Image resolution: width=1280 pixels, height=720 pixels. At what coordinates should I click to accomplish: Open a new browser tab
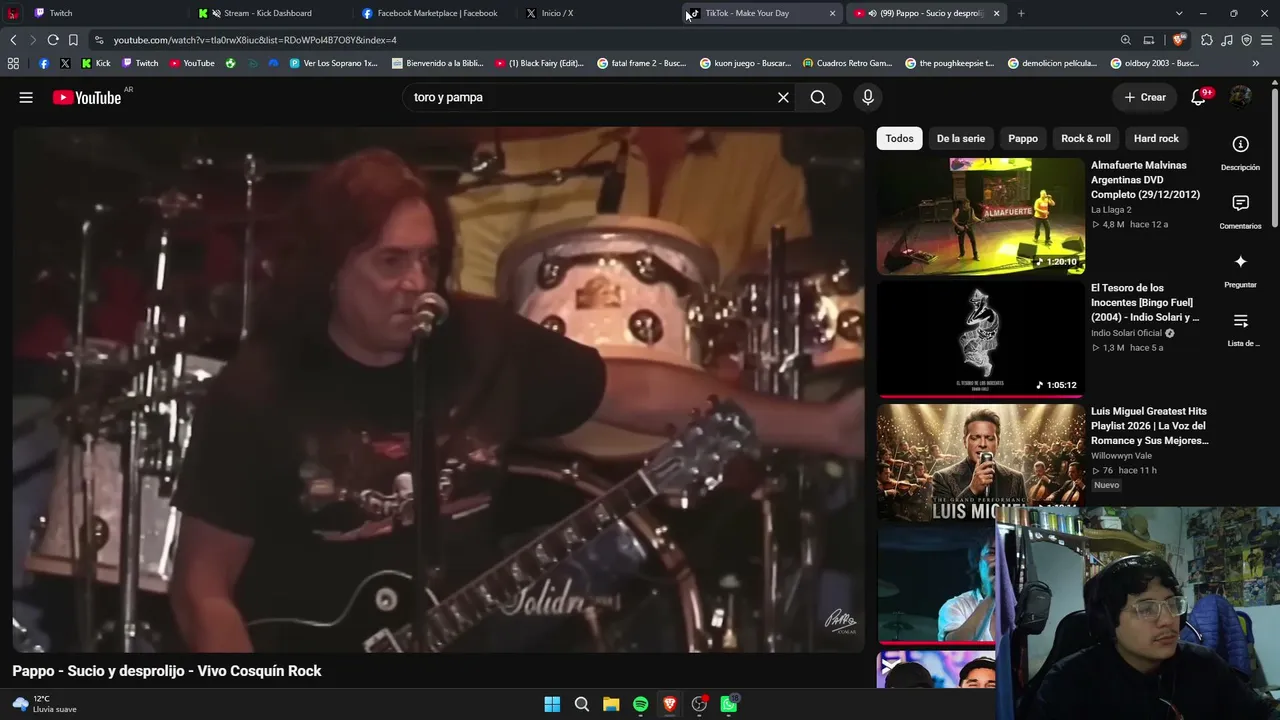(1021, 13)
